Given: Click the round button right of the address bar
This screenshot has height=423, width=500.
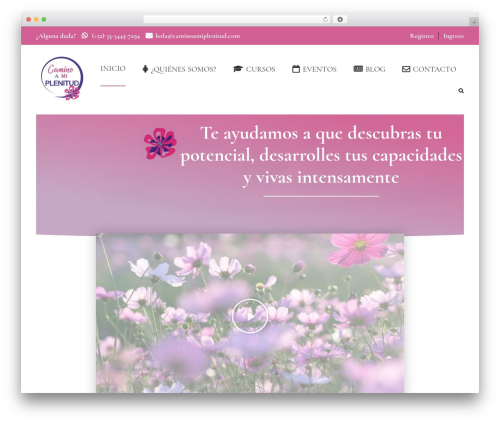Looking at the screenshot, I should [x=340, y=19].
